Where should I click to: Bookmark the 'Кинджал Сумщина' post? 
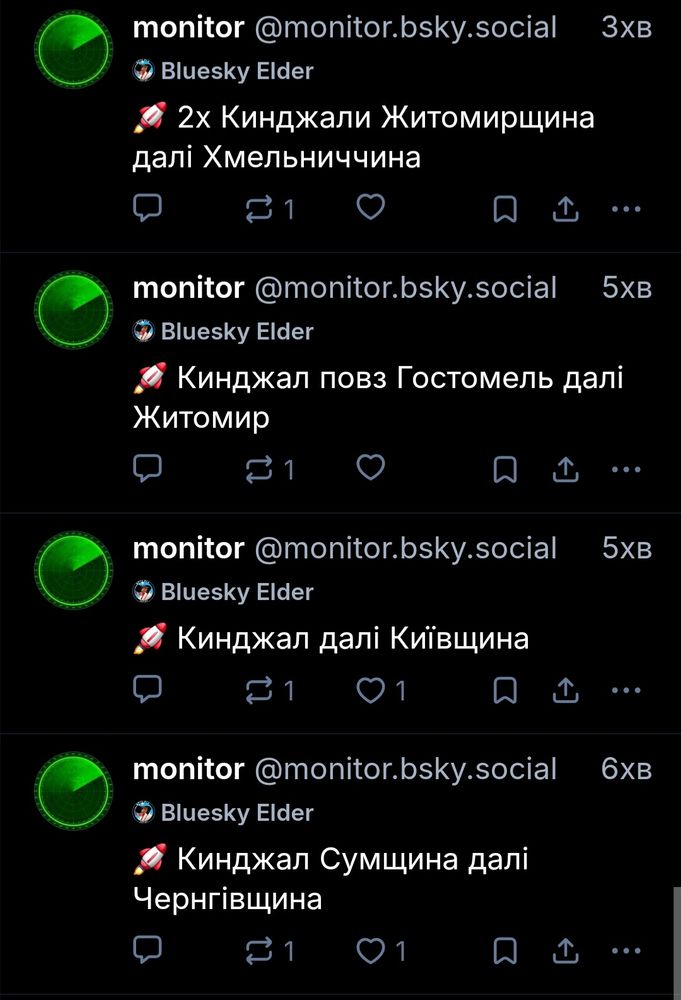[x=505, y=950]
